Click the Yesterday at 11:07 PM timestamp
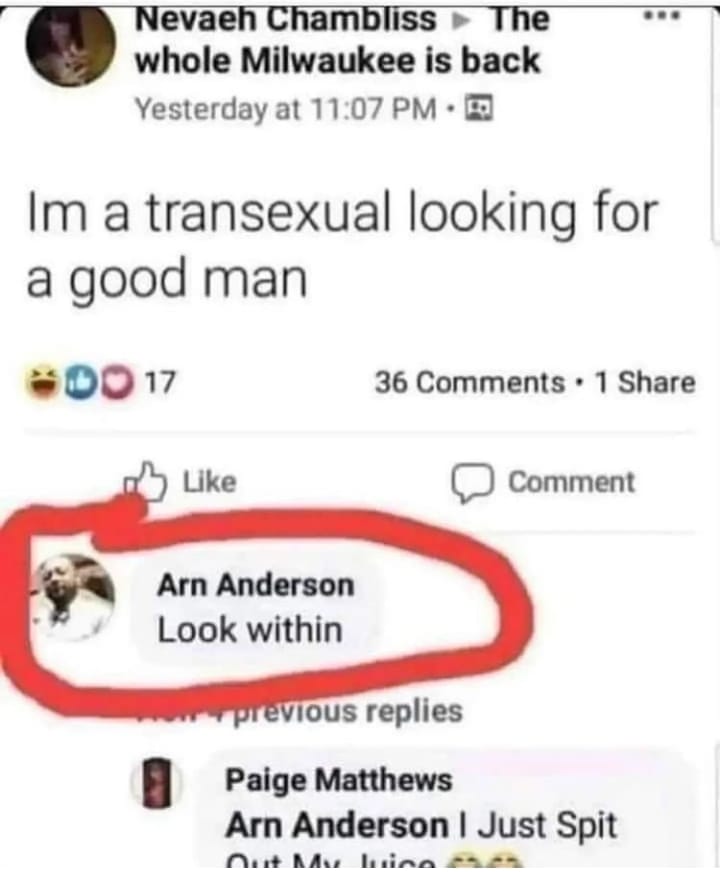This screenshot has height=872, width=720. pos(286,108)
